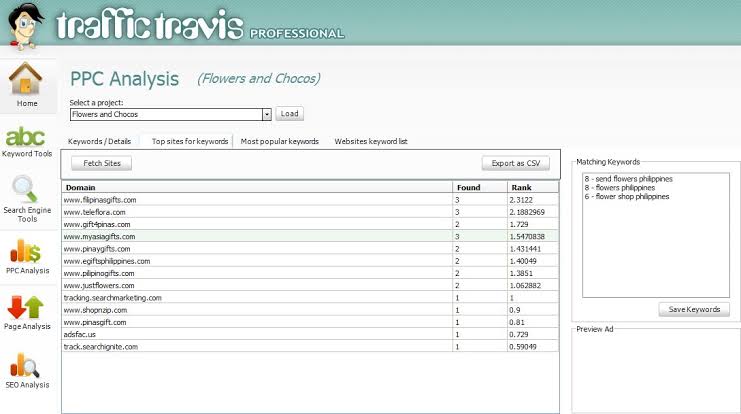Screen dimensions: 741x414
Task: Click rank value 1.5470838
Action: point(527,237)
